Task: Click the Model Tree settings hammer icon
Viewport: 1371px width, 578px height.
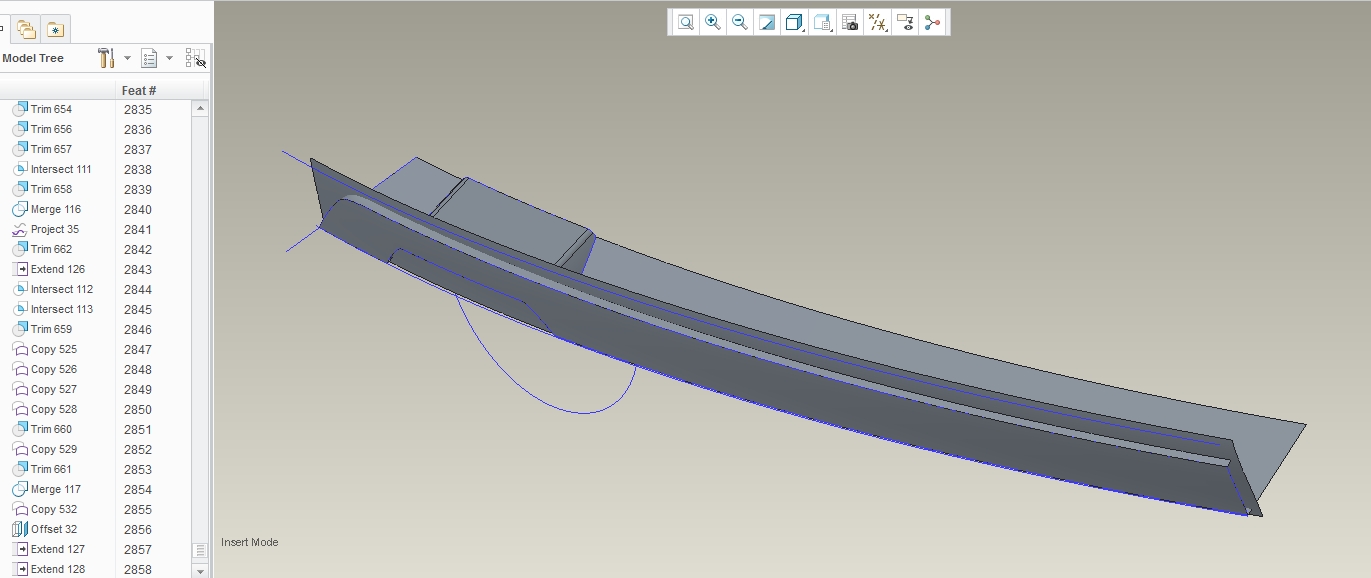Action: pyautogui.click(x=106, y=58)
